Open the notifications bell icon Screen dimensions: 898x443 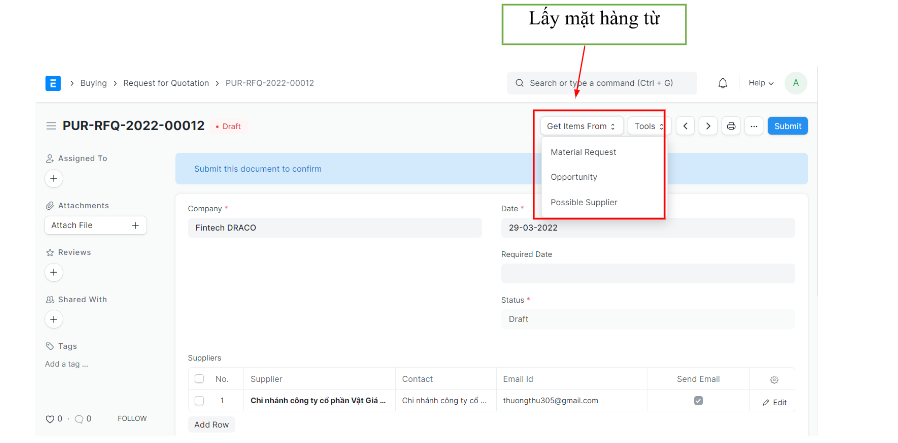point(723,83)
